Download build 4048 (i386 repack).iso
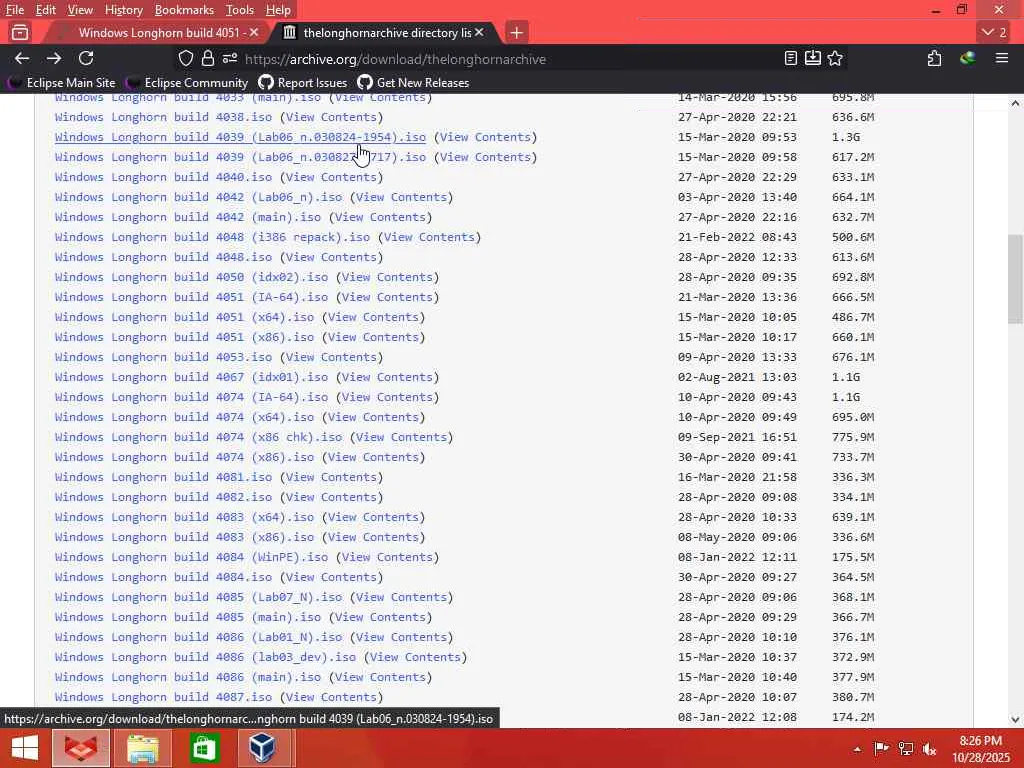Screen dimensions: 1024x768 click(212, 237)
